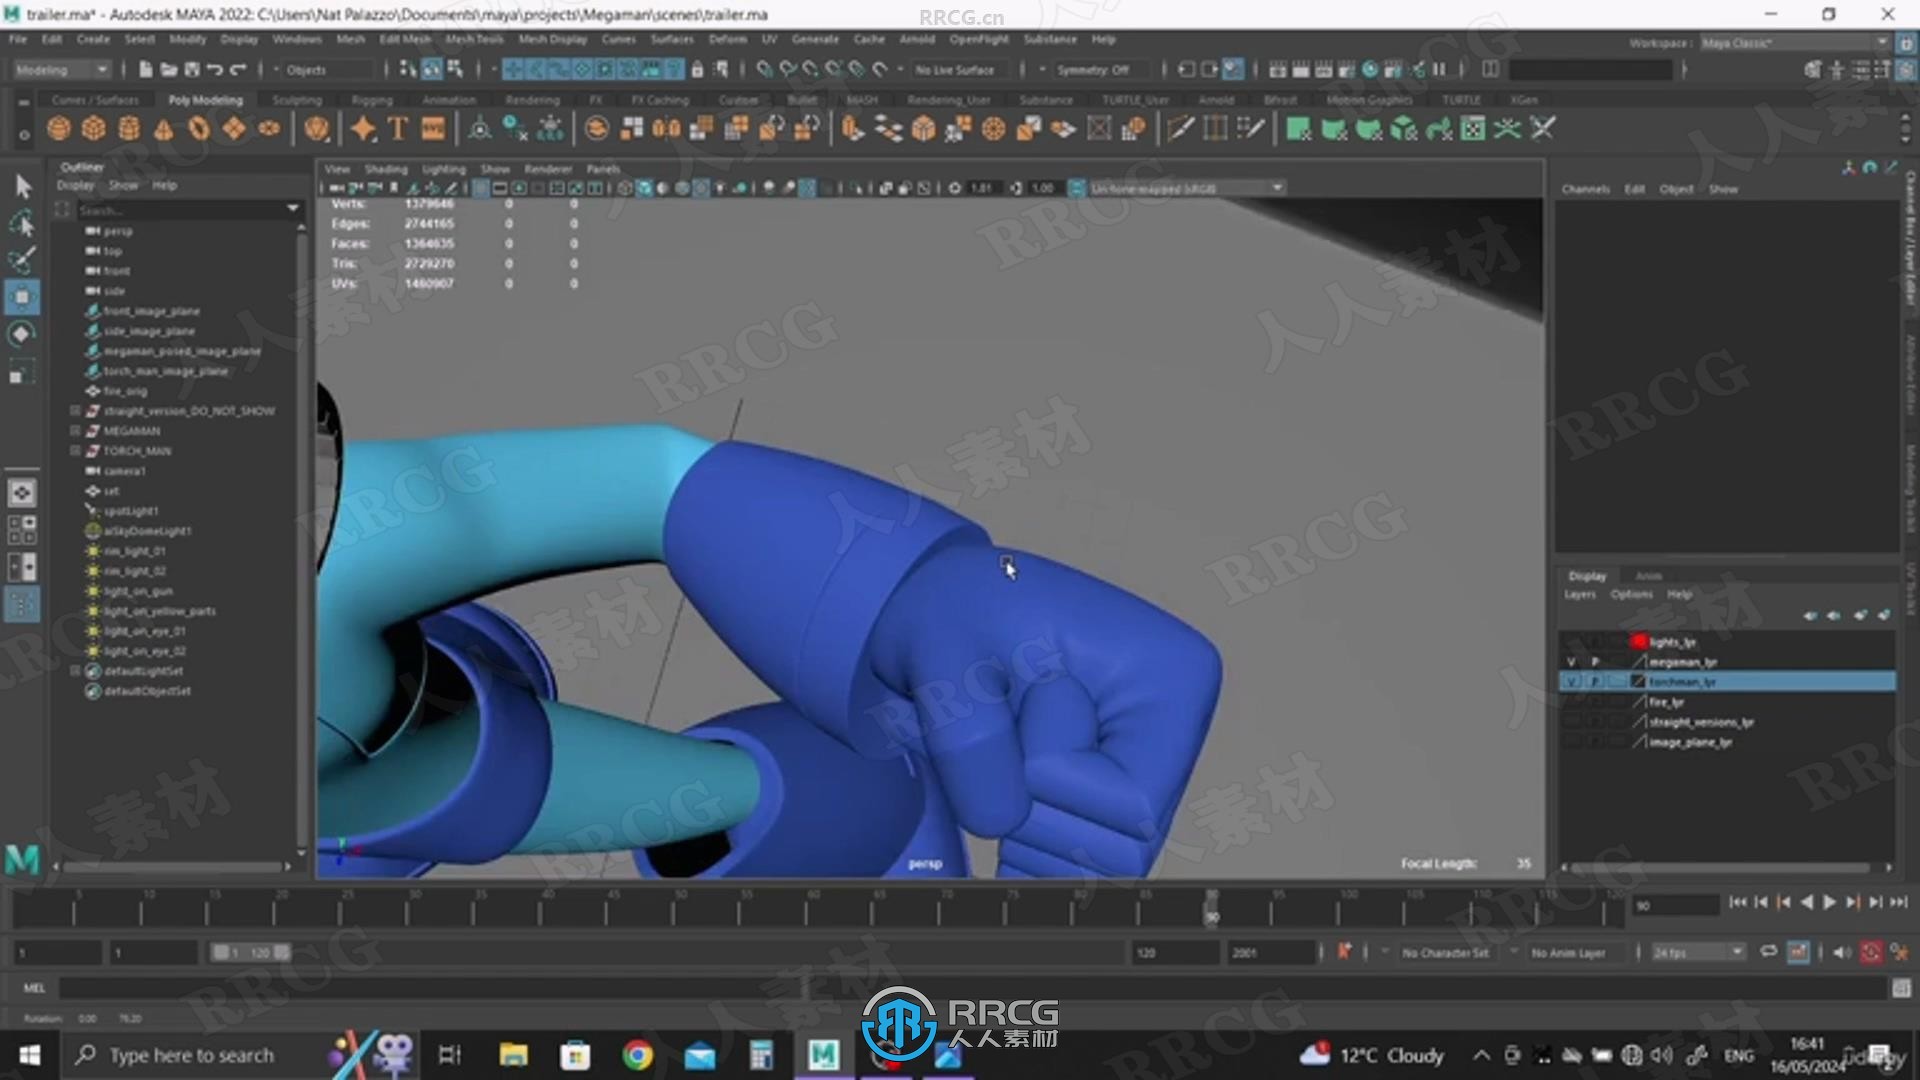The height and width of the screenshot is (1080, 1920).
Task: Click the New Scene file icon
Action: [146, 69]
